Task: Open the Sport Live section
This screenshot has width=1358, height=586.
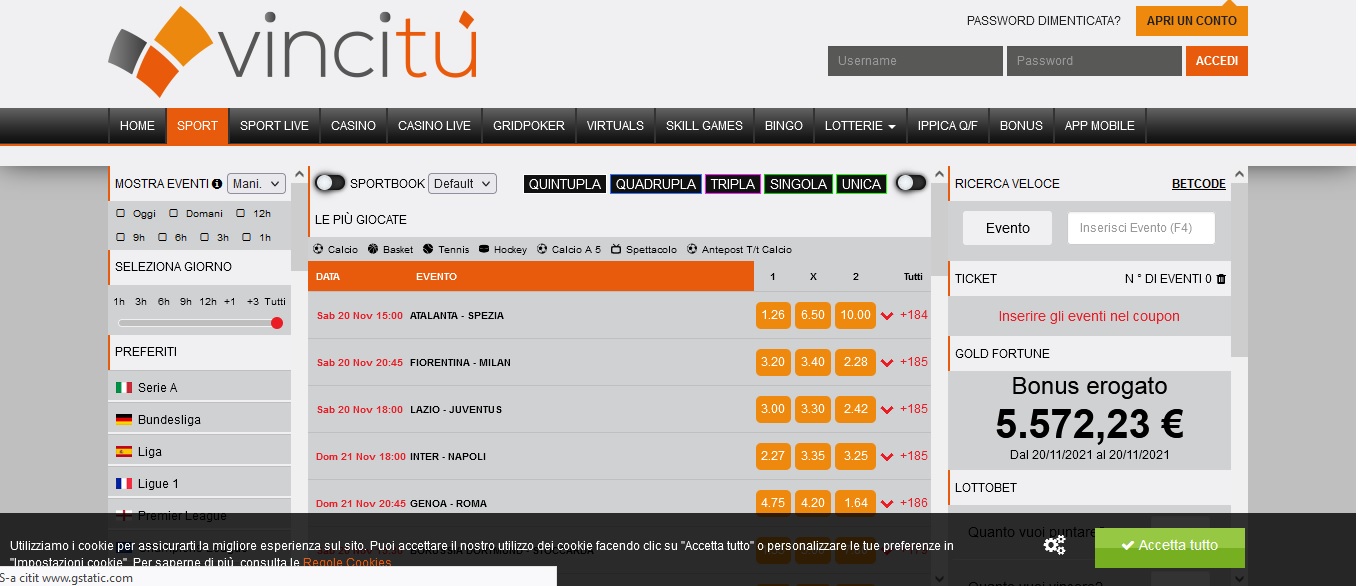Action: [274, 126]
